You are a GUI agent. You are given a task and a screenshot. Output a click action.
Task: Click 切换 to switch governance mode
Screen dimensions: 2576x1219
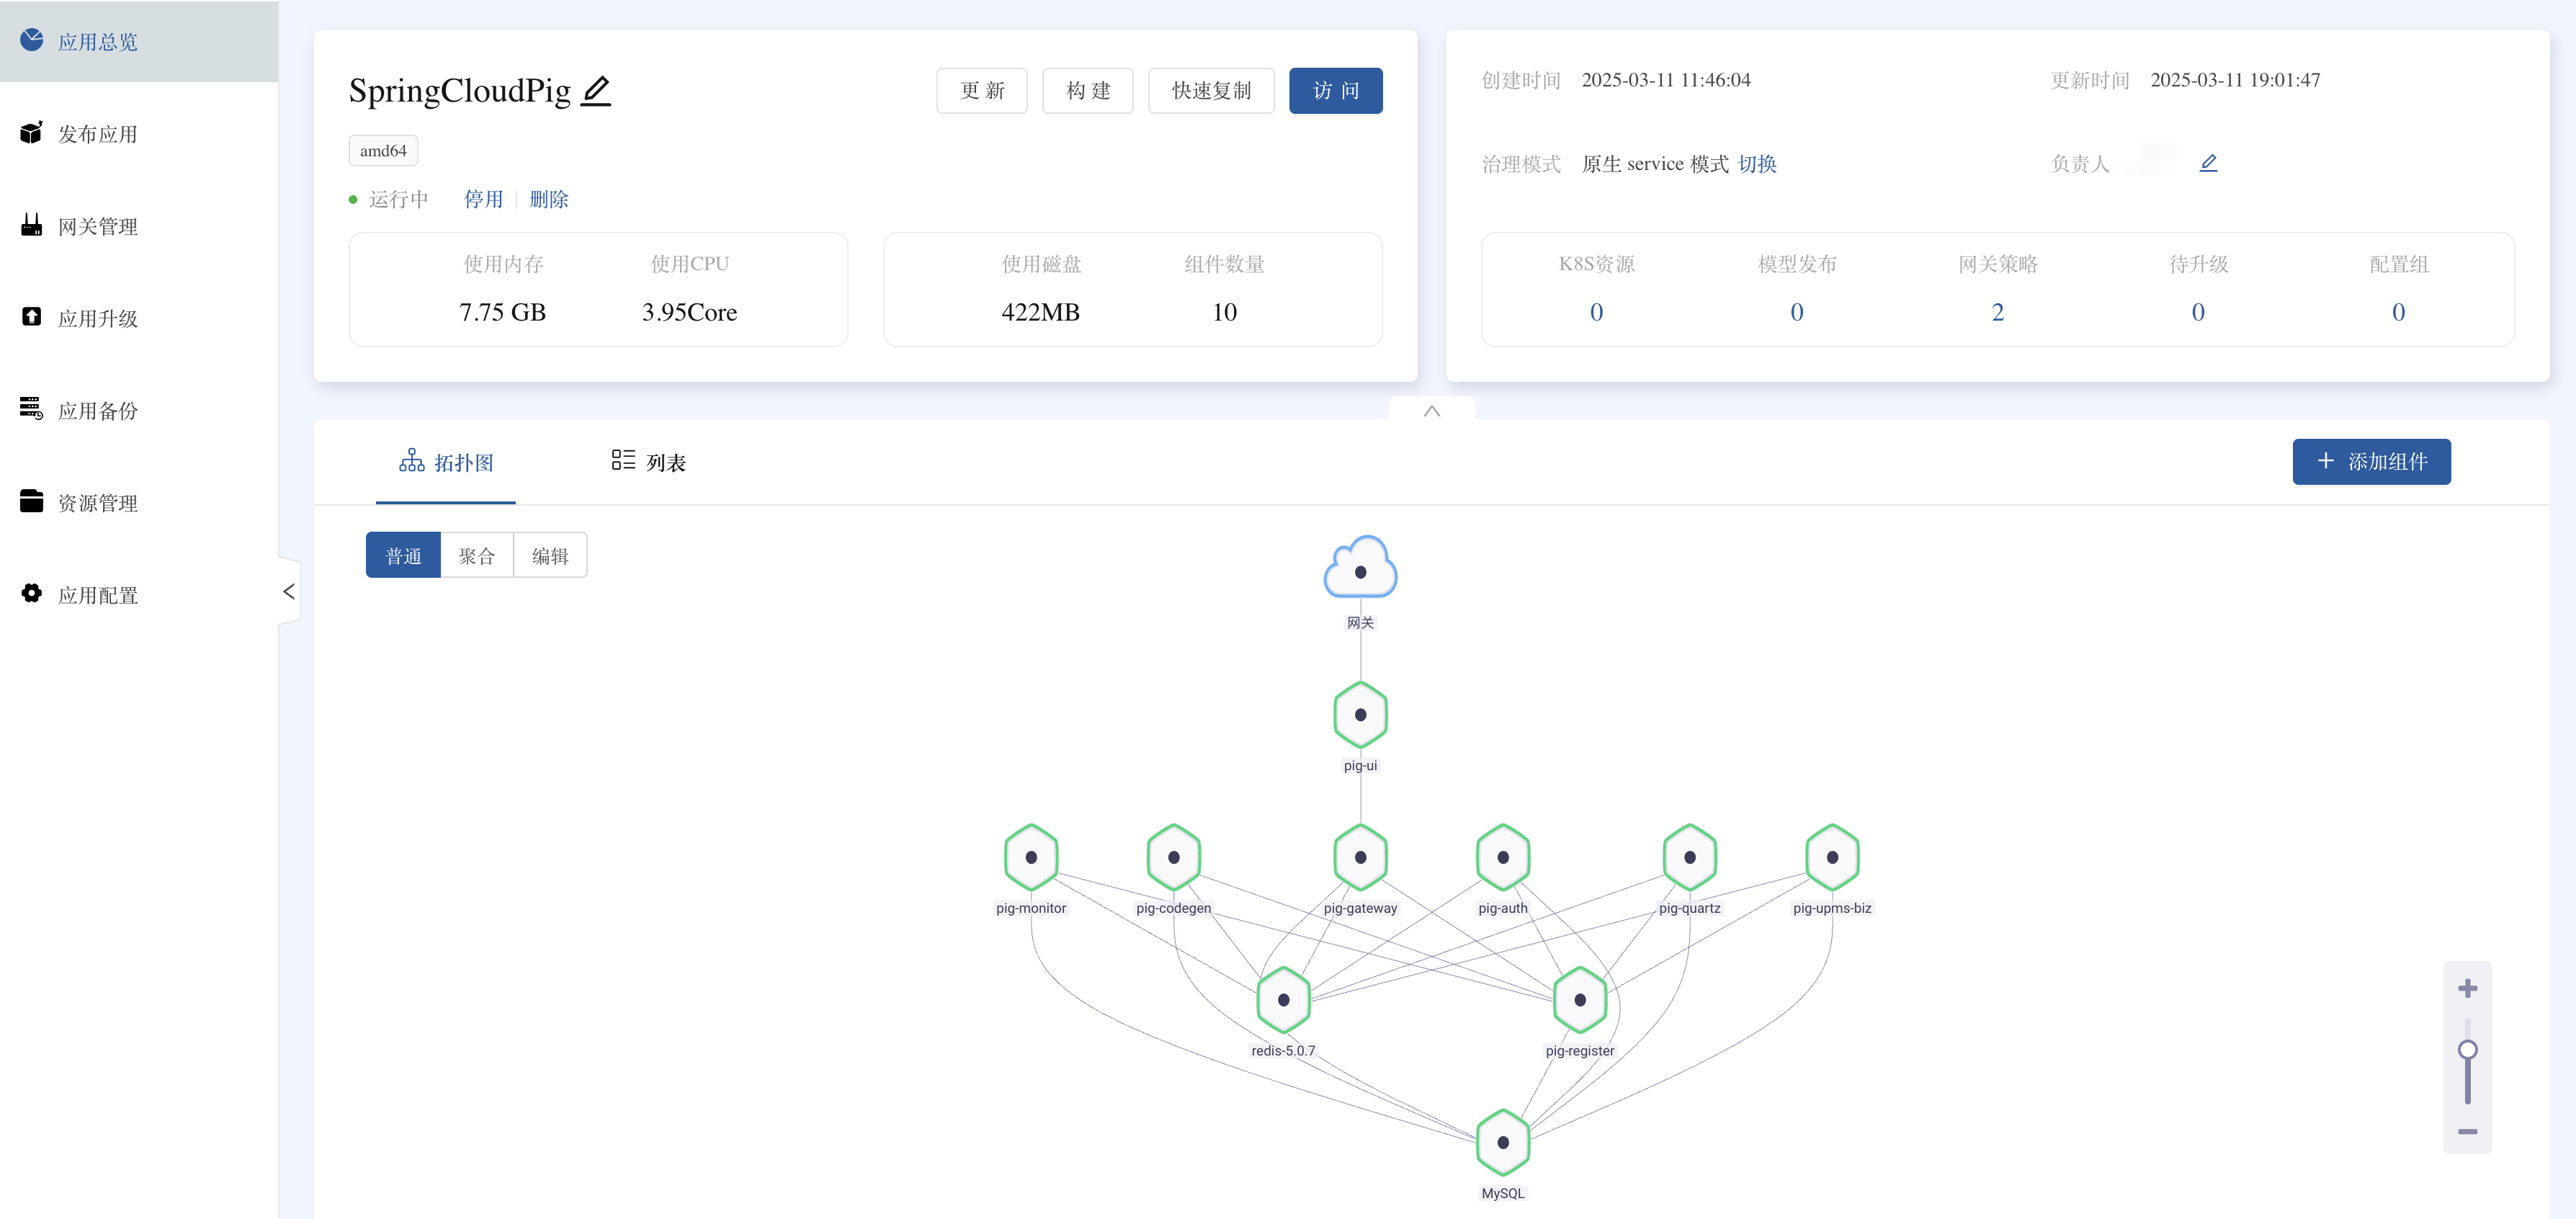click(1757, 164)
